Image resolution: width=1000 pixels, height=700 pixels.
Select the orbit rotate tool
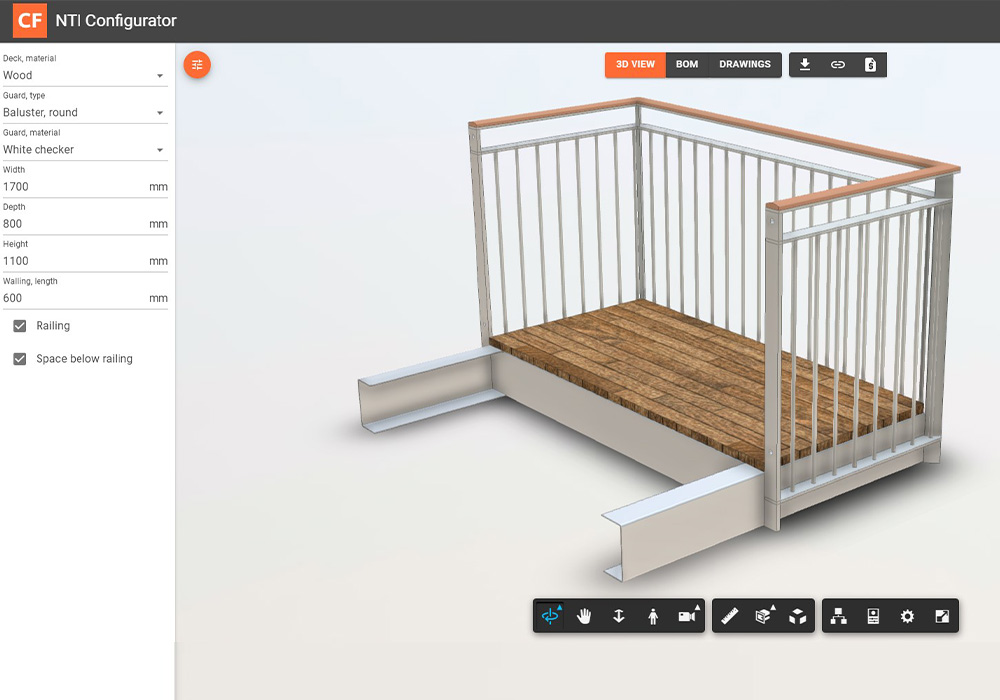pos(550,617)
